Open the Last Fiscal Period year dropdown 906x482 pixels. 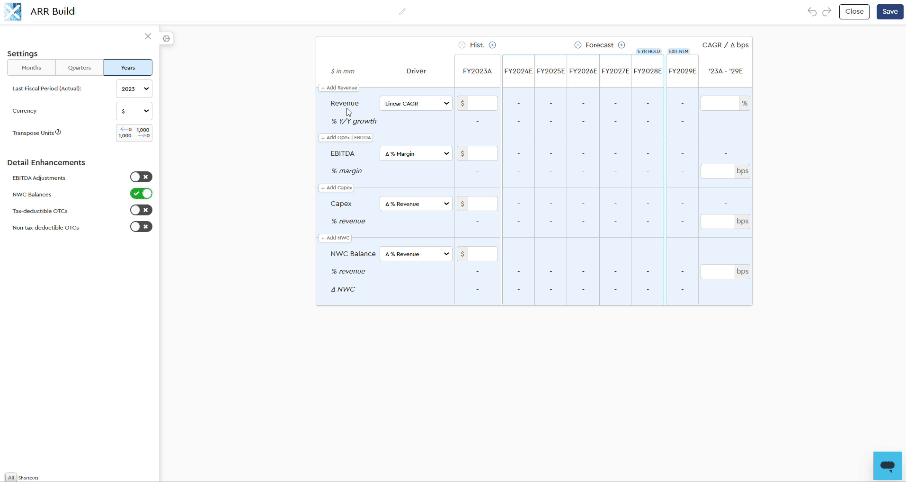[x=134, y=88]
